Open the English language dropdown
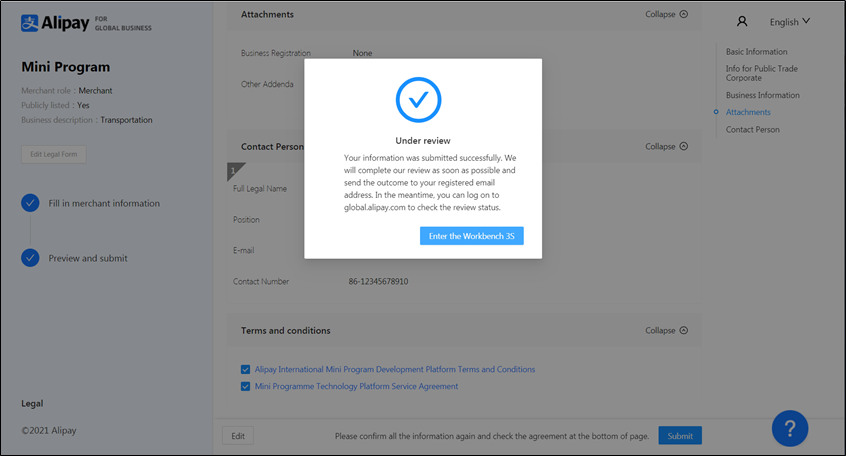 tap(790, 21)
